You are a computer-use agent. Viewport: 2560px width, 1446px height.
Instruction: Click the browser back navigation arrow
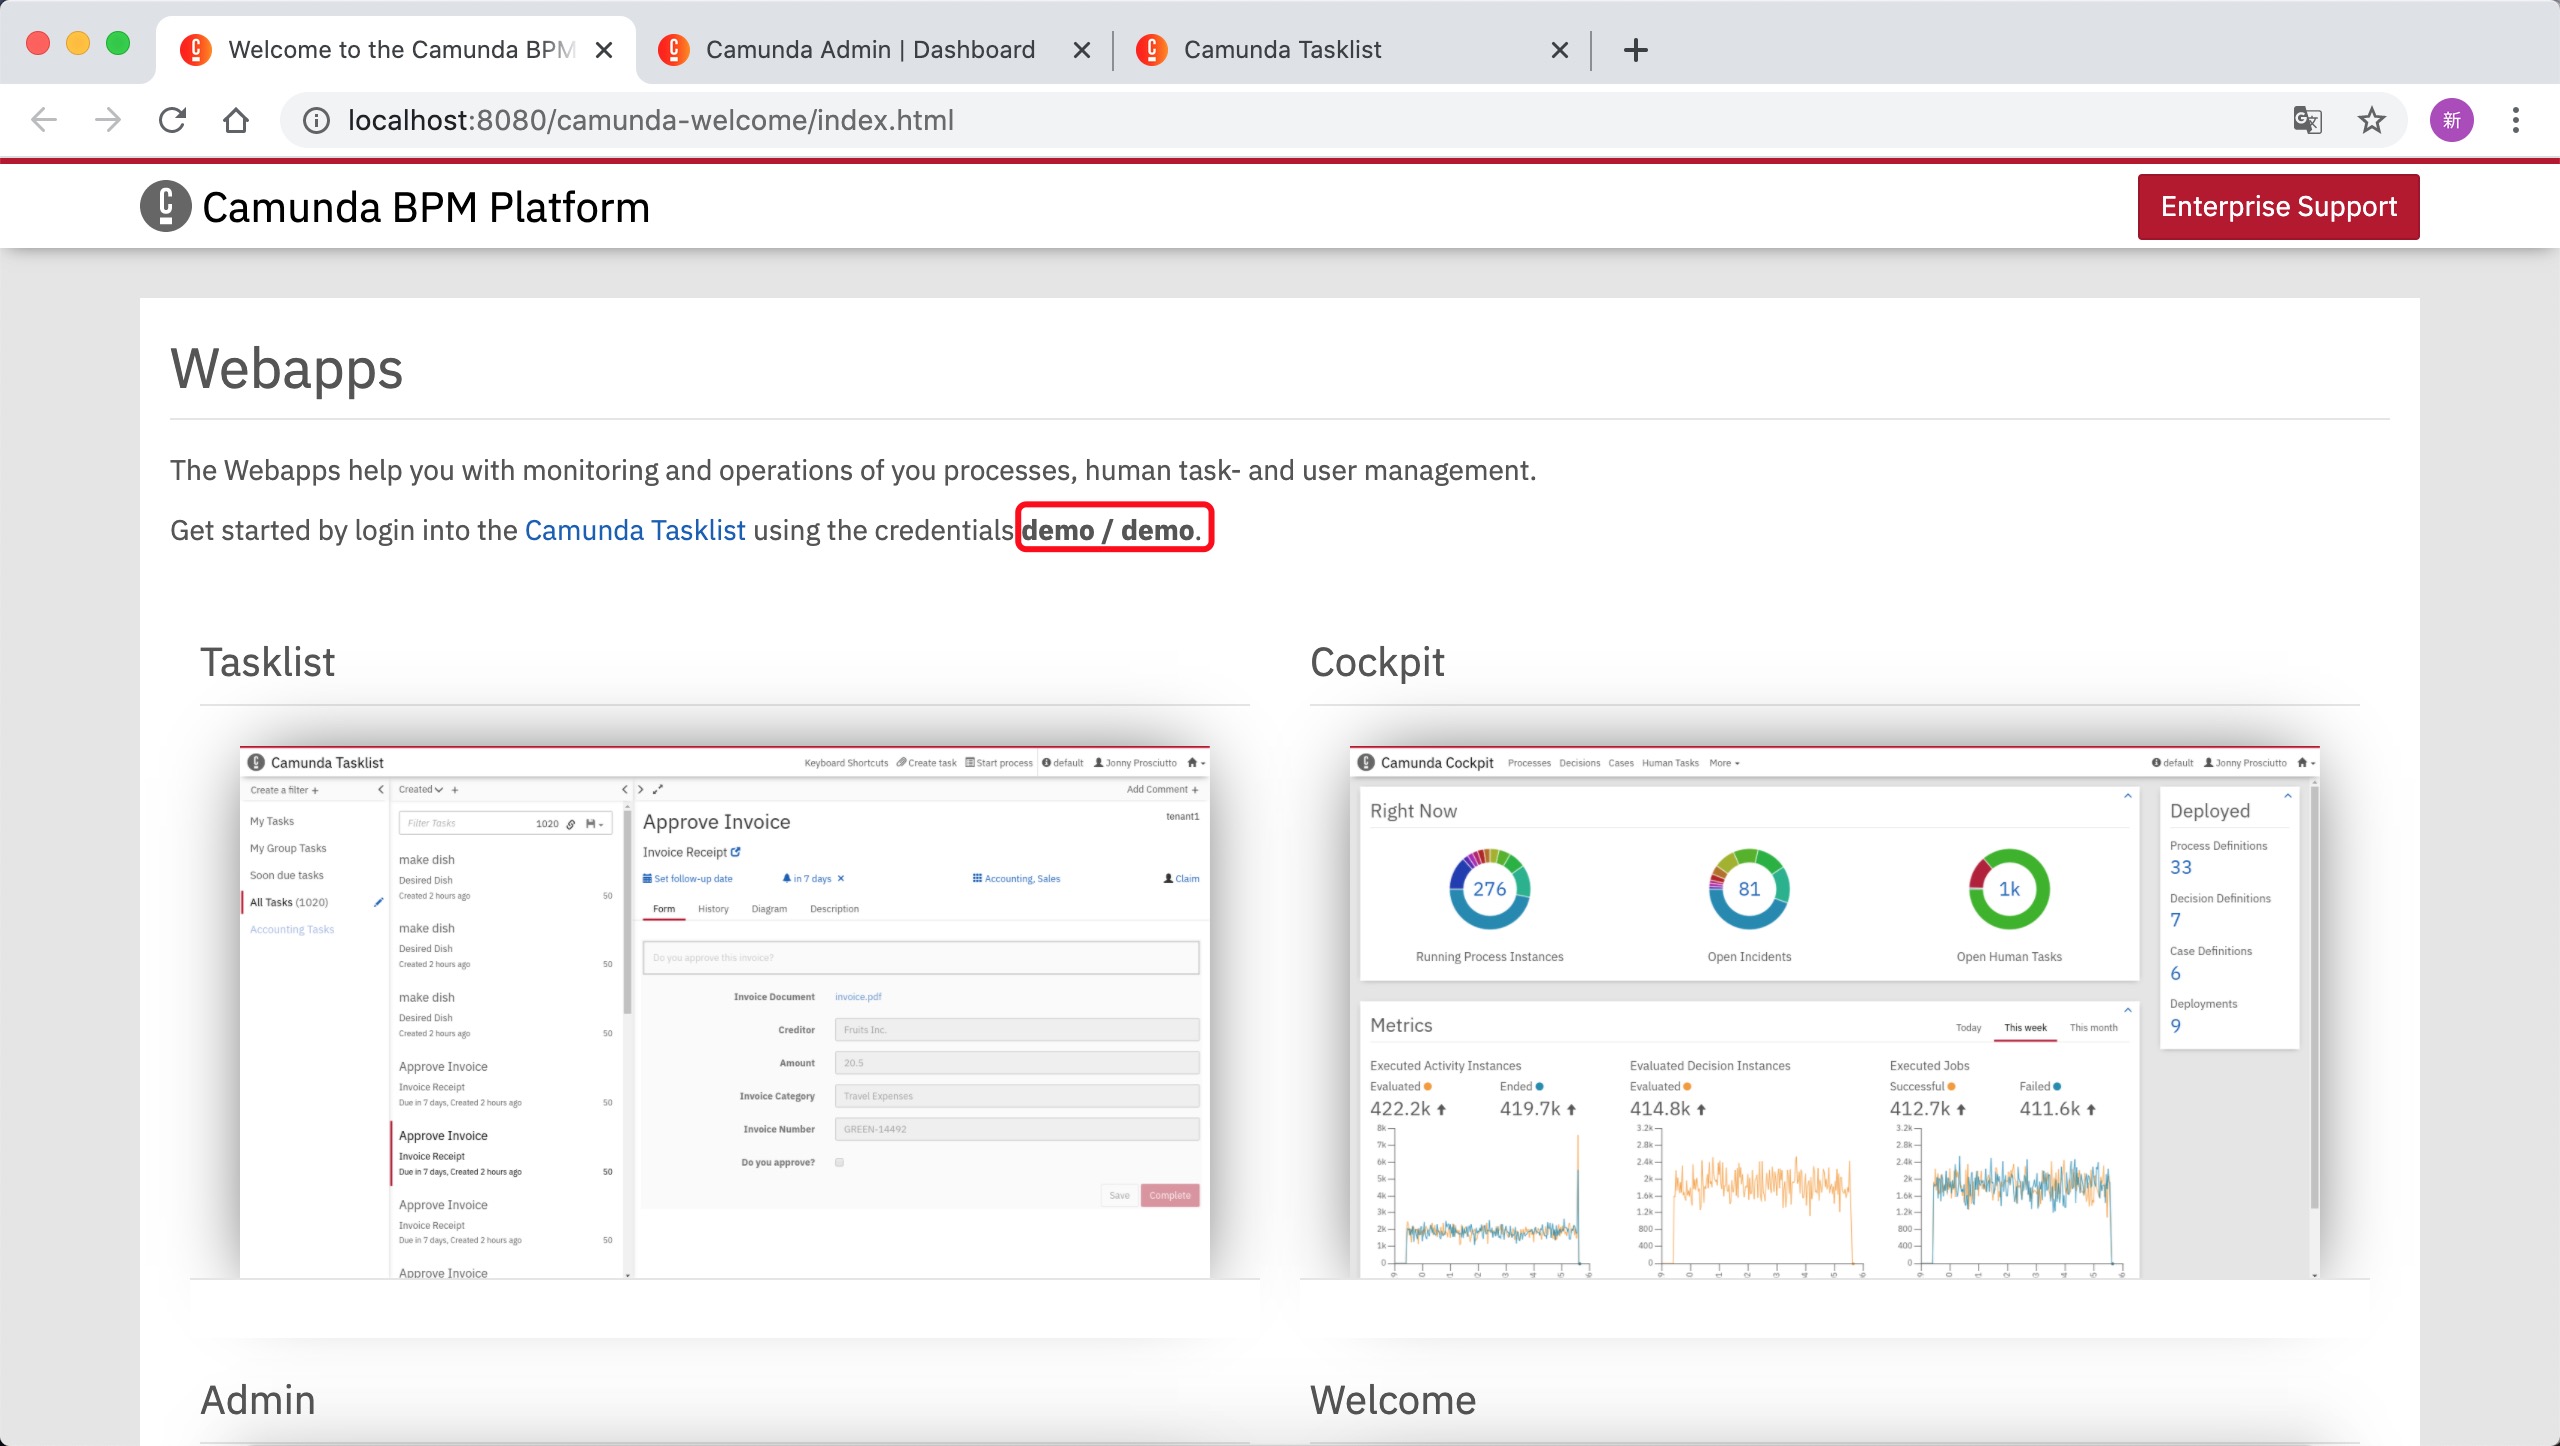pos(44,120)
